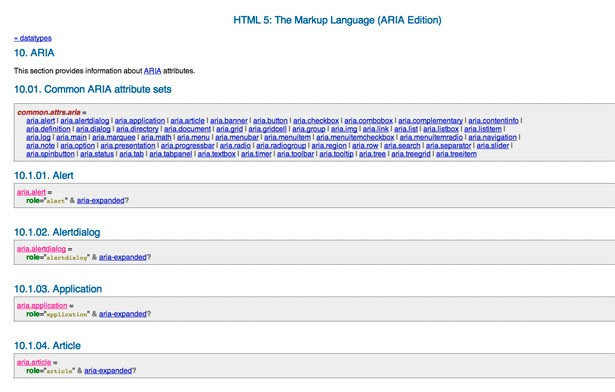
Task: Open the aria.group link
Action: [309, 129]
